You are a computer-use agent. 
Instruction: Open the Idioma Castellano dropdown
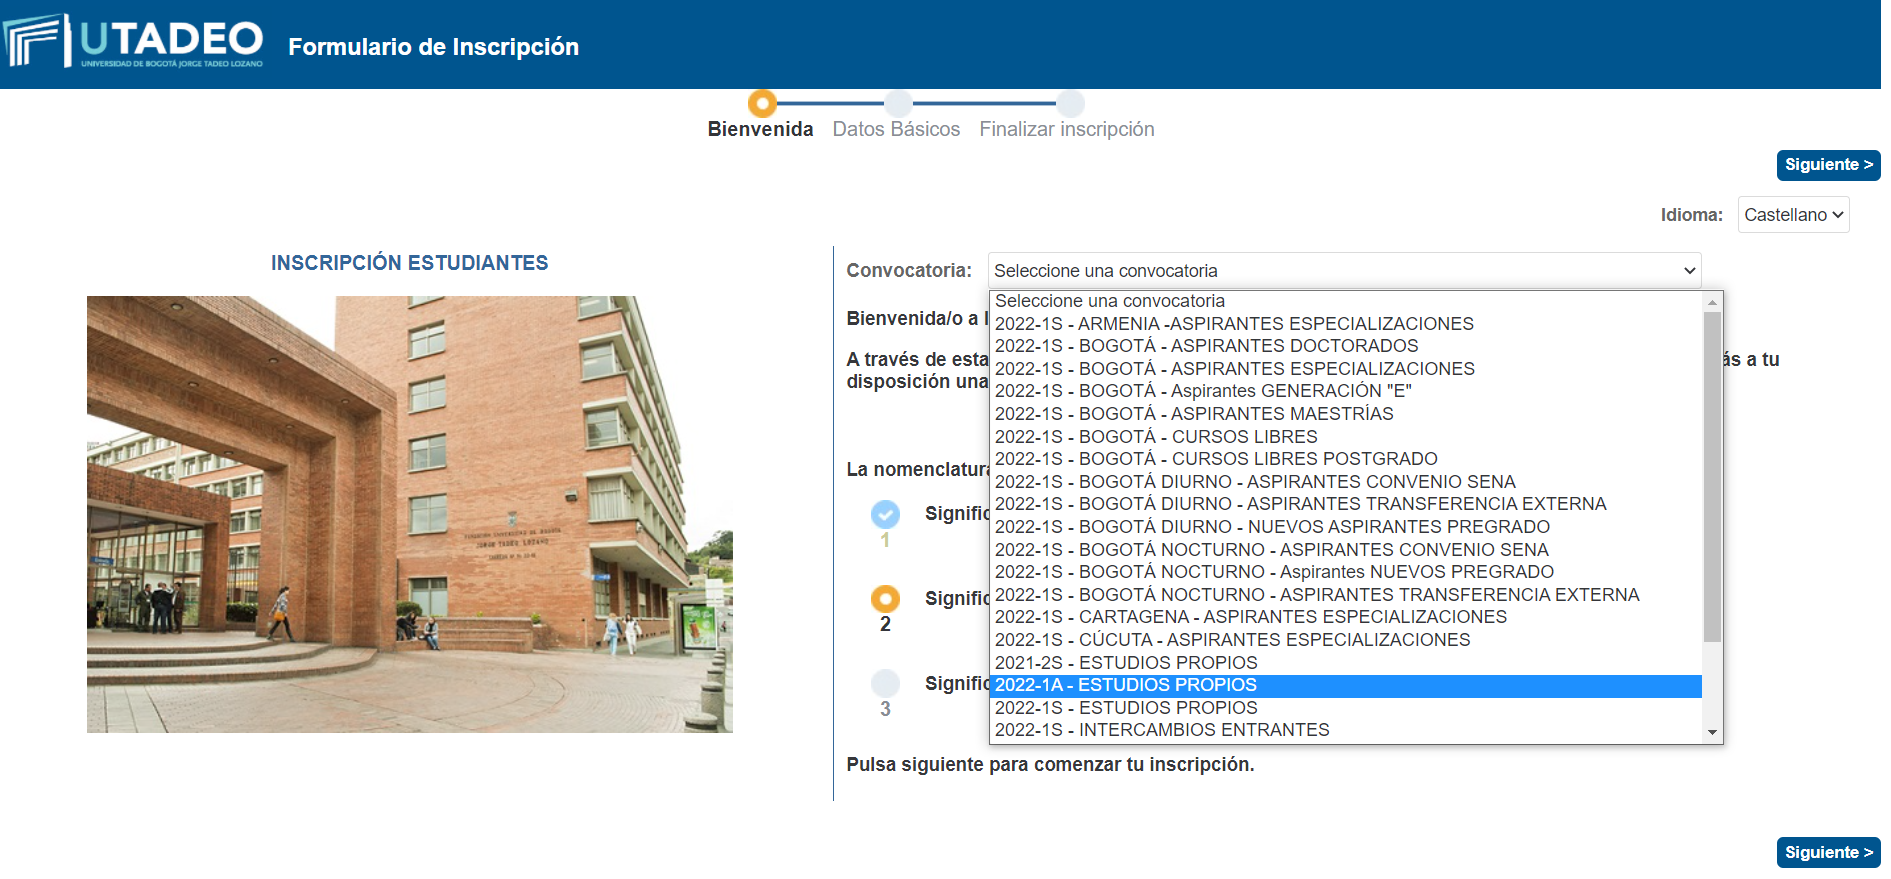coord(1792,215)
